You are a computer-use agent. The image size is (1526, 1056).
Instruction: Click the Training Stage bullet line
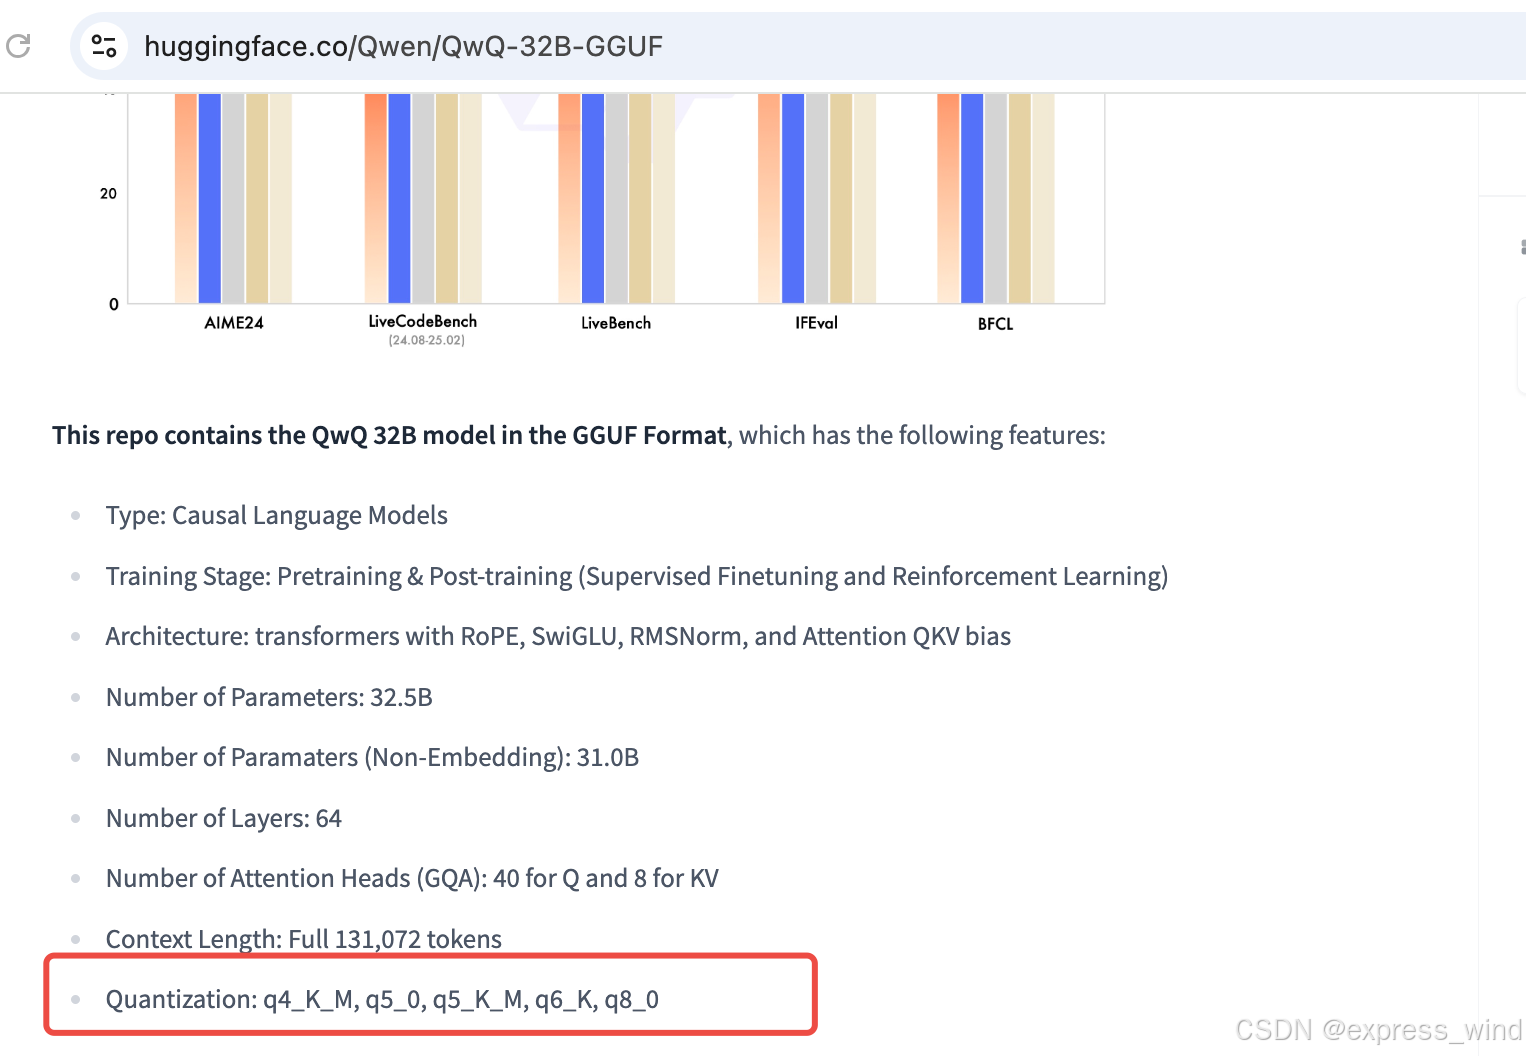637,576
